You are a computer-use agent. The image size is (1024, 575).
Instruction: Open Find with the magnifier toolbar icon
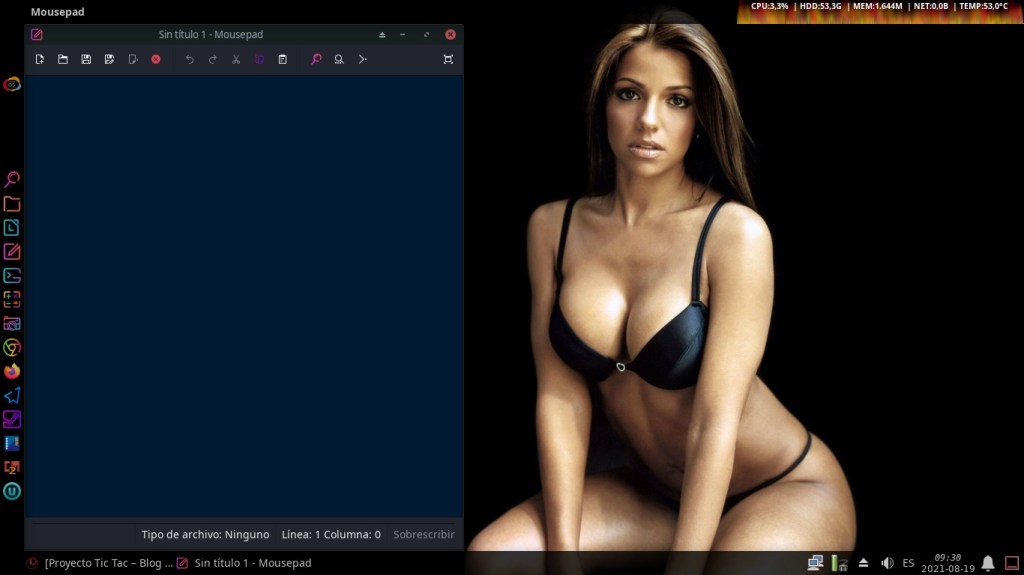pos(316,60)
